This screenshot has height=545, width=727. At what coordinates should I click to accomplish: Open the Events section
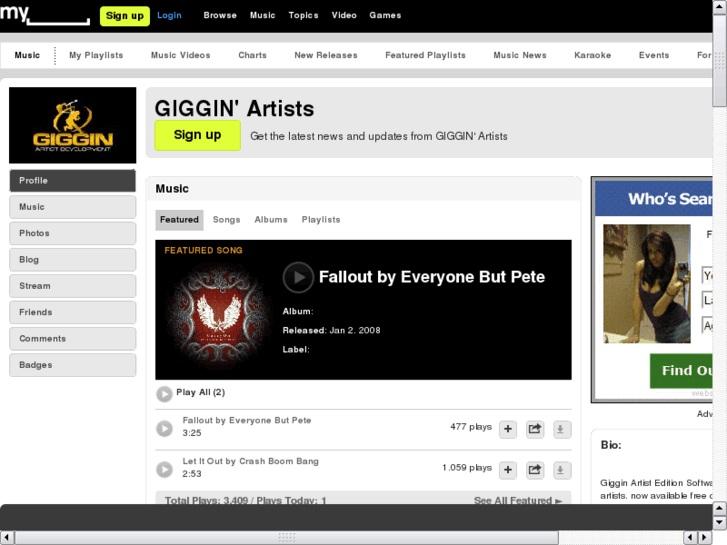(x=654, y=55)
